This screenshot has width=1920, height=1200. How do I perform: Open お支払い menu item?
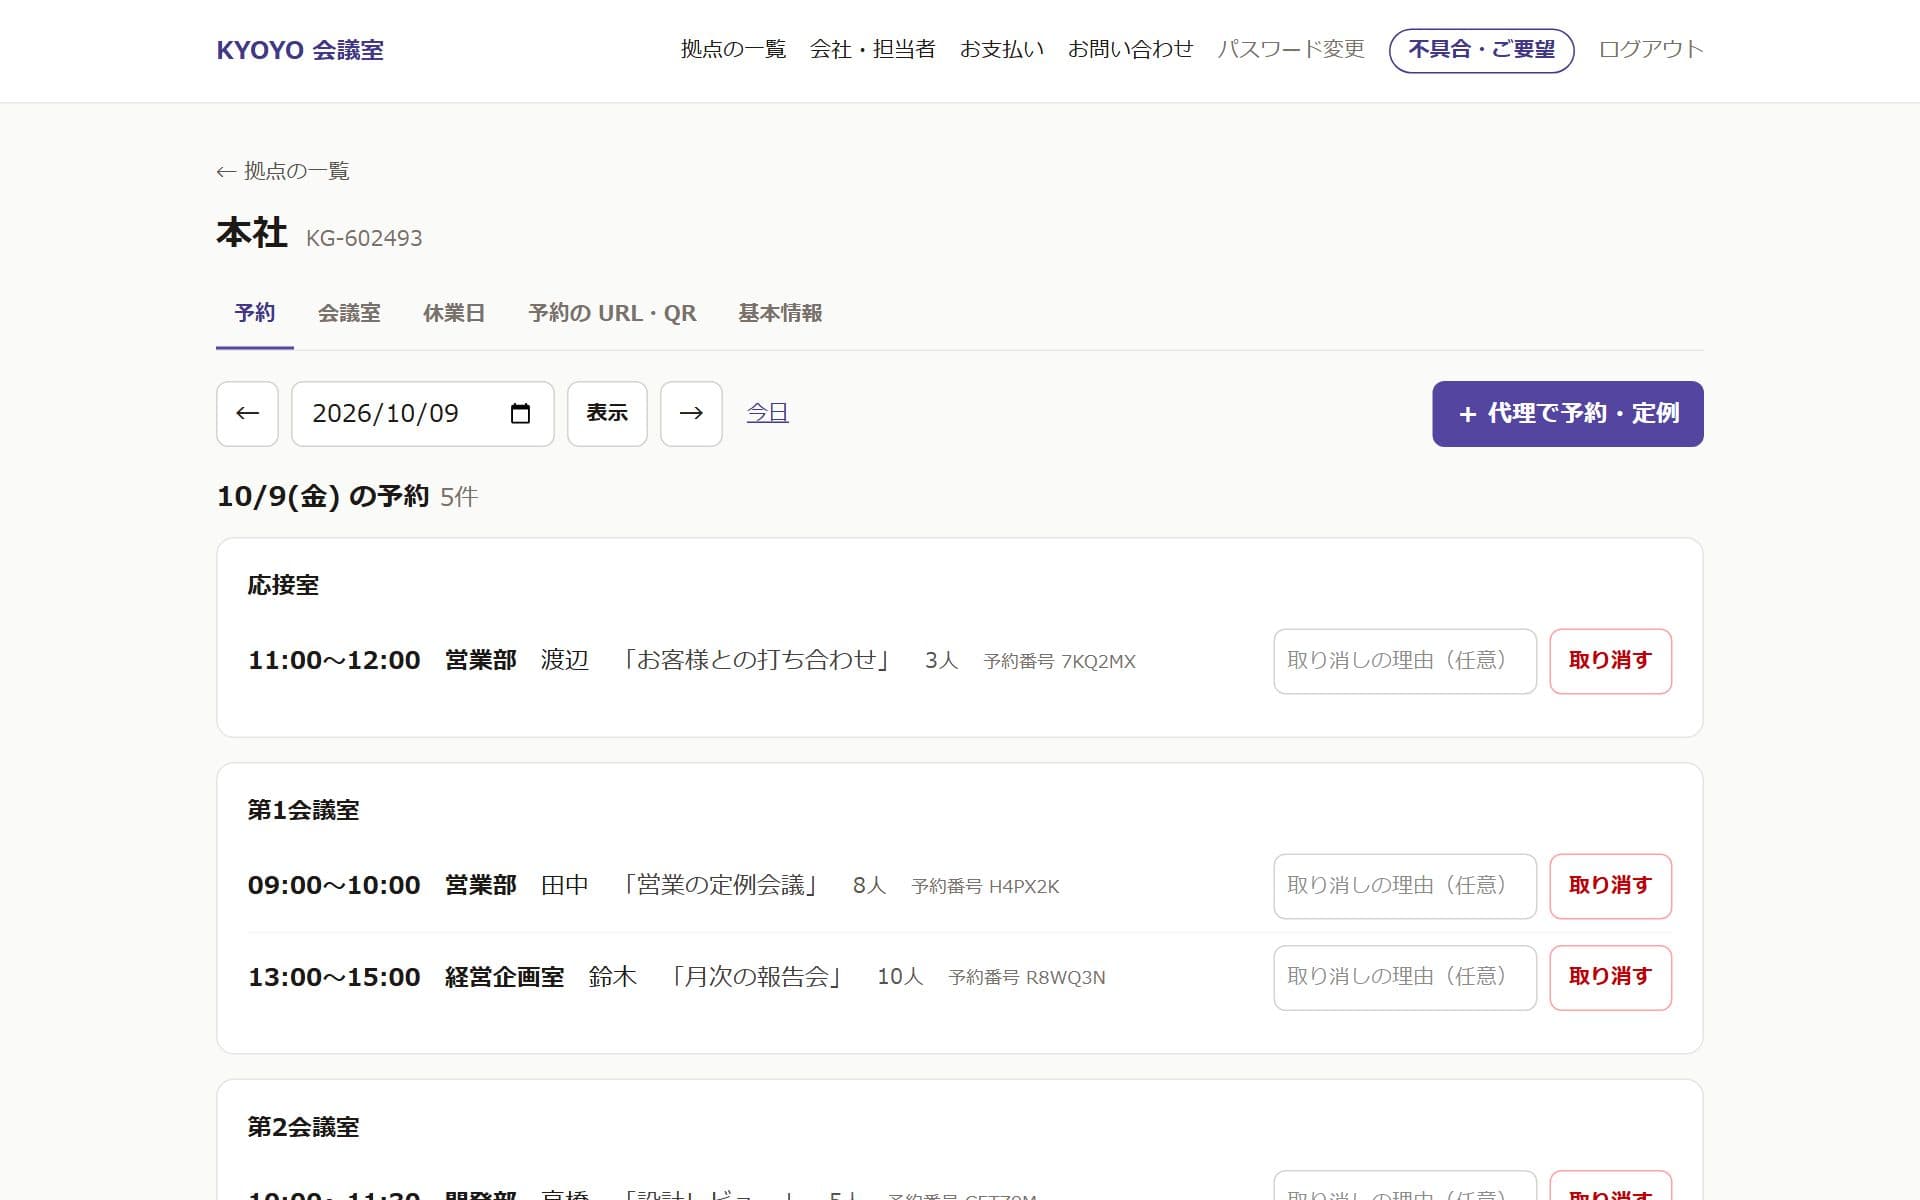coord(1001,49)
